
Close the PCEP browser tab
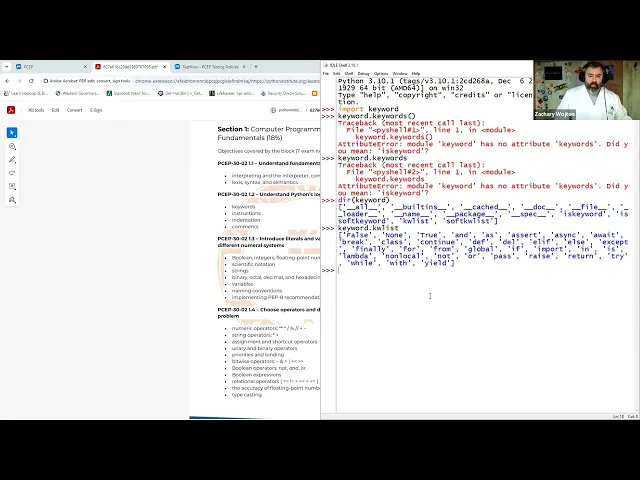[85, 67]
